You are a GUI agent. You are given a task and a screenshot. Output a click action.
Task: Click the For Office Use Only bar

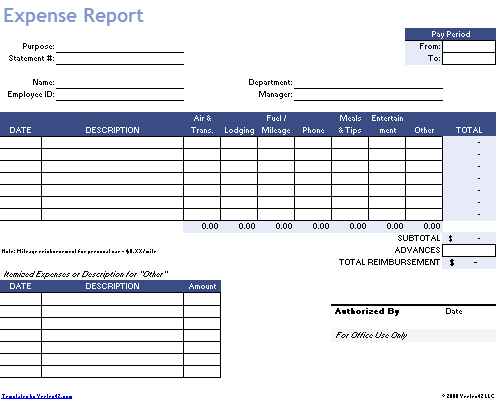[x=413, y=335]
